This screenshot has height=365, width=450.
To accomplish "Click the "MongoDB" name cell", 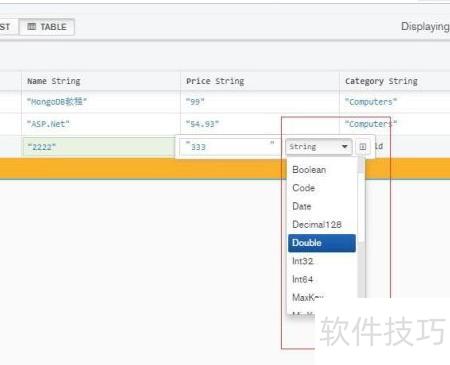I will point(101,102).
